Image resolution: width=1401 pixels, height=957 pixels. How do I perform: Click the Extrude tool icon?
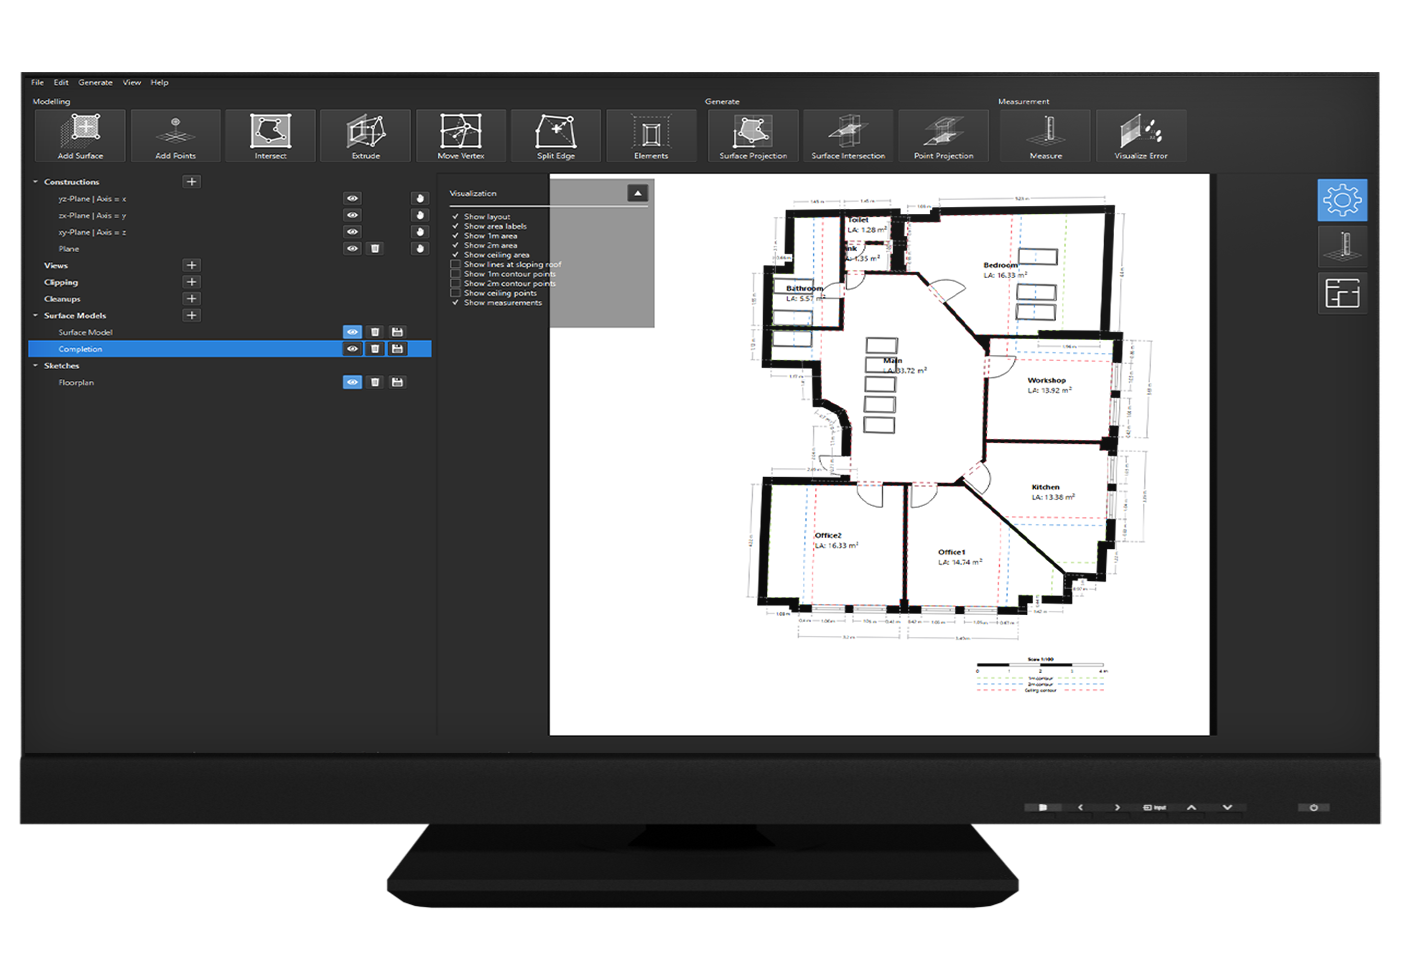[365, 135]
